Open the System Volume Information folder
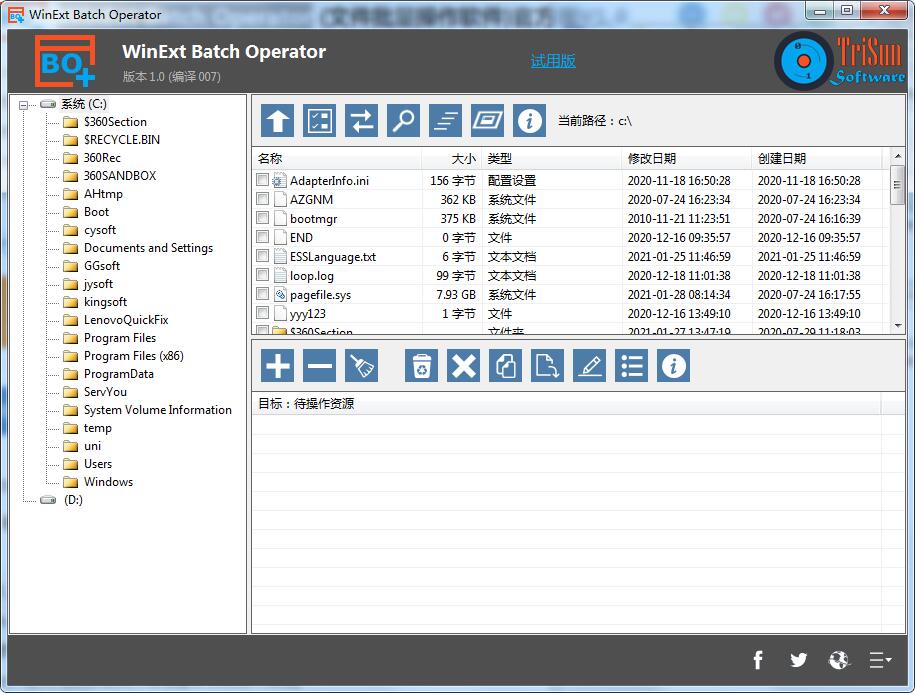 click(158, 410)
